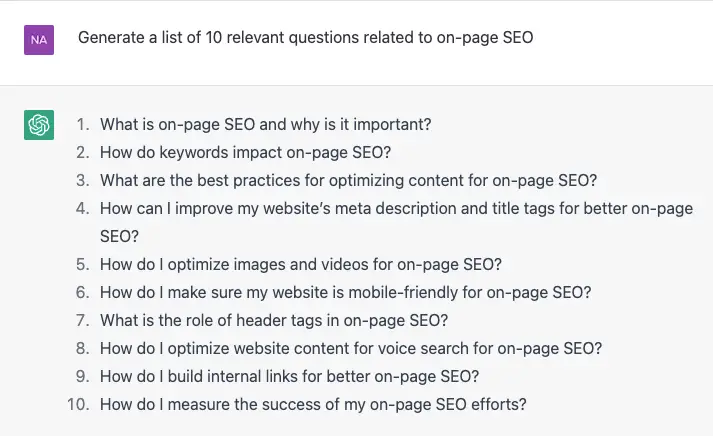Click the list number 1 marker
This screenshot has height=436, width=713.
tap(83, 124)
